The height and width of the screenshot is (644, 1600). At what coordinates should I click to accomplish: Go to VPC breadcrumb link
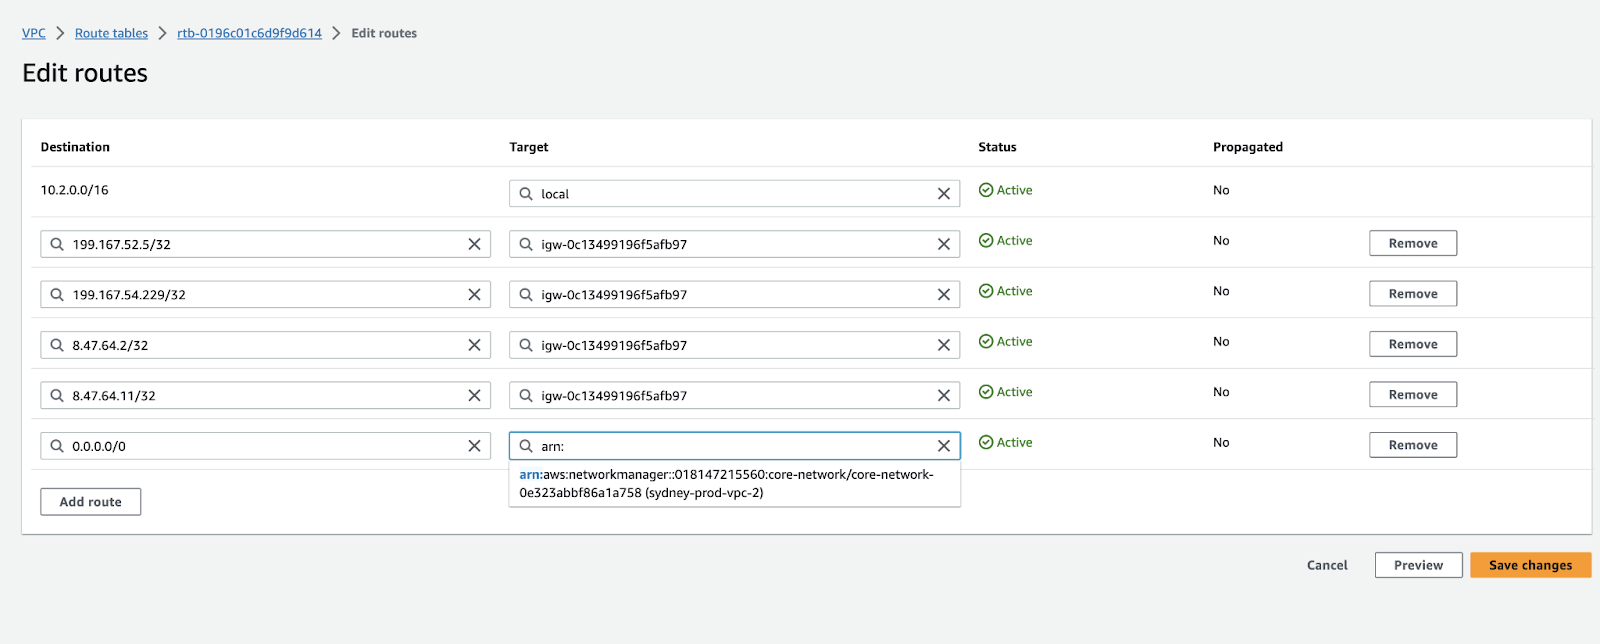click(34, 33)
